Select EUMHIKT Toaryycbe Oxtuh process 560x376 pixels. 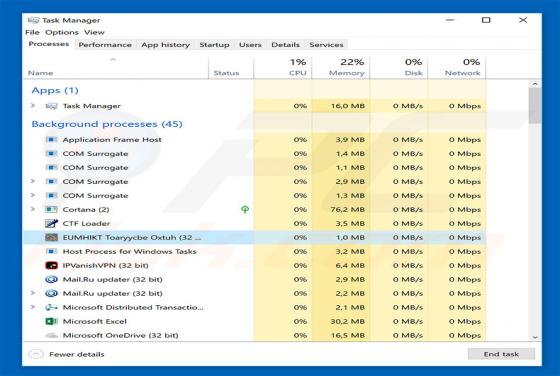[255, 237]
